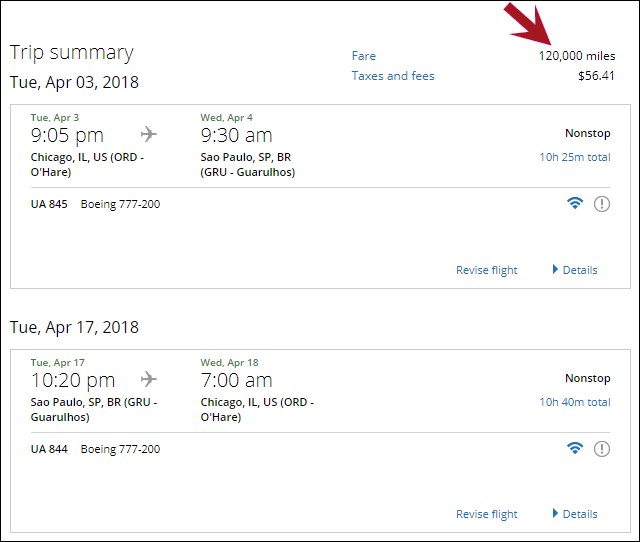Screen dimensions: 640x542
Task: Click Wi-Fi icon on flight UA 845
Action: tap(574, 204)
